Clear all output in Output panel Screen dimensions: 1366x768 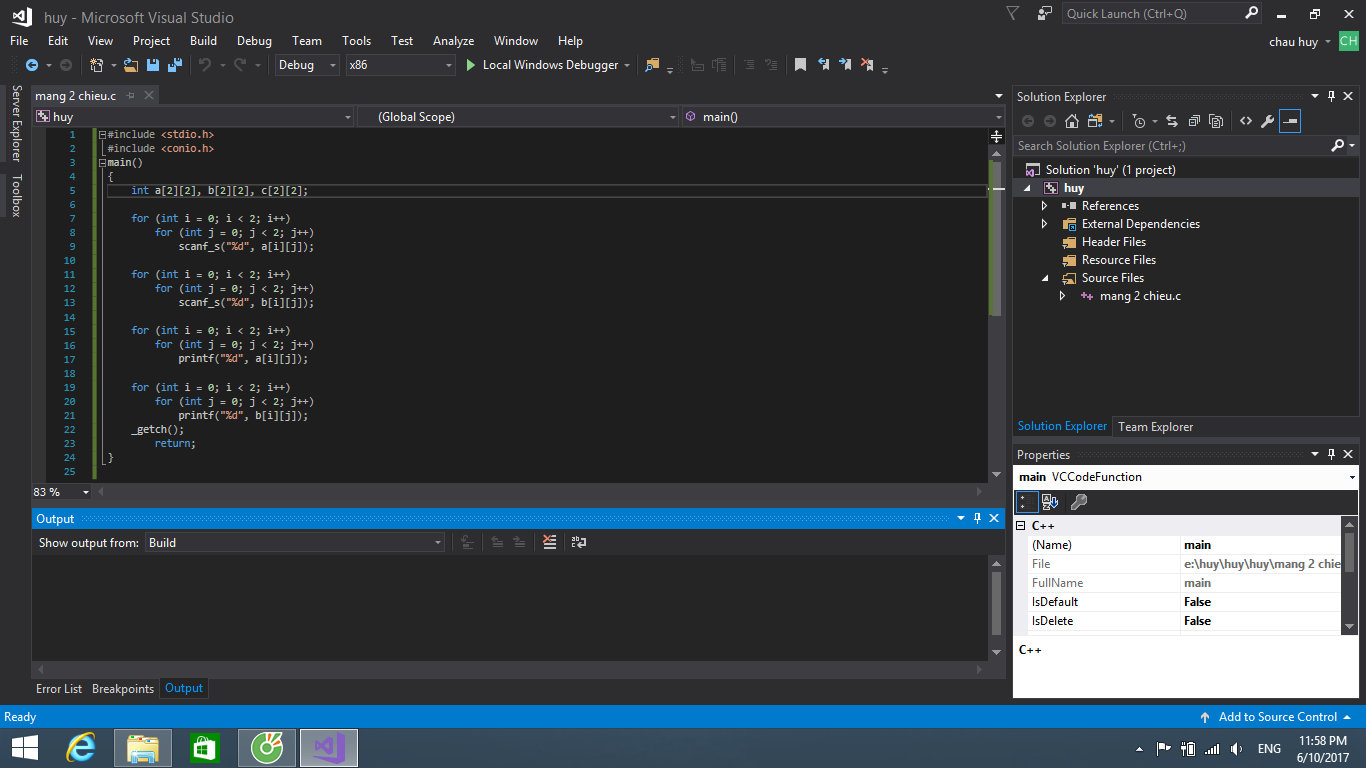(549, 542)
